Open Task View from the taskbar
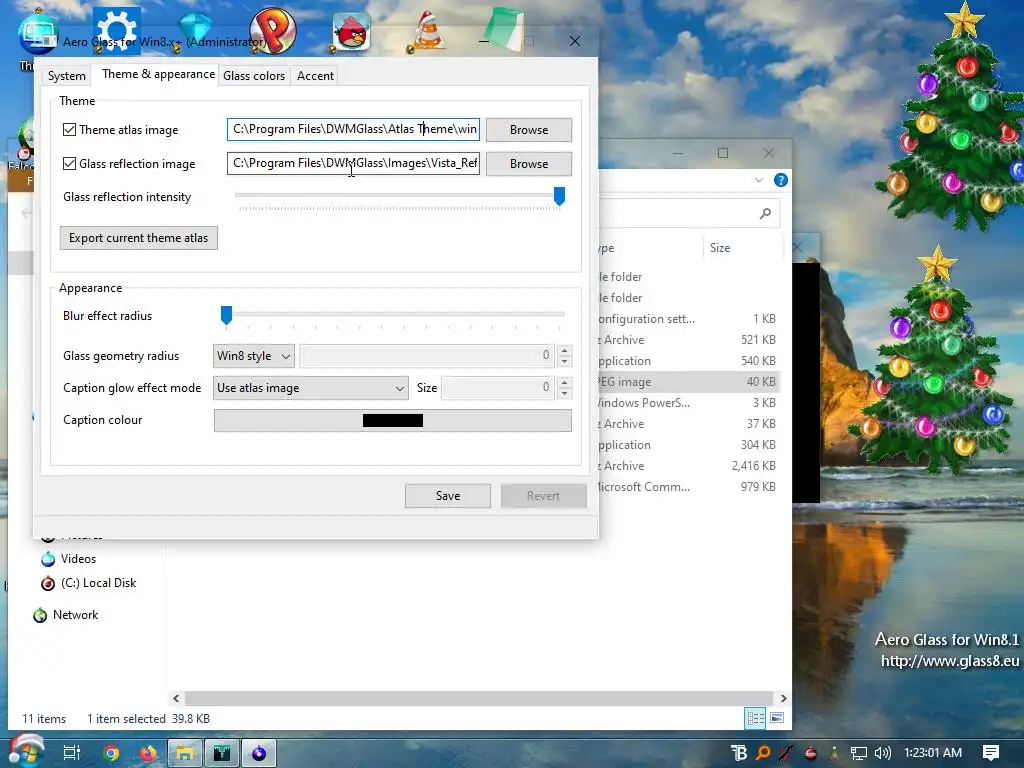This screenshot has width=1024, height=768. click(x=72, y=753)
